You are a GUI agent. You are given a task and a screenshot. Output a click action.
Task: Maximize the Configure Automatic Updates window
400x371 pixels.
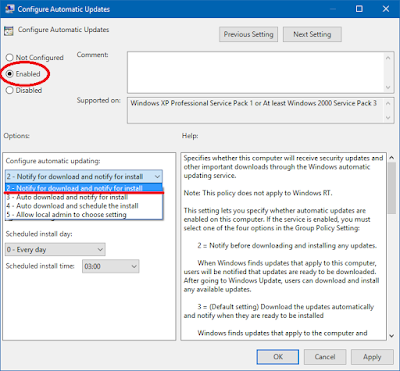point(359,9)
